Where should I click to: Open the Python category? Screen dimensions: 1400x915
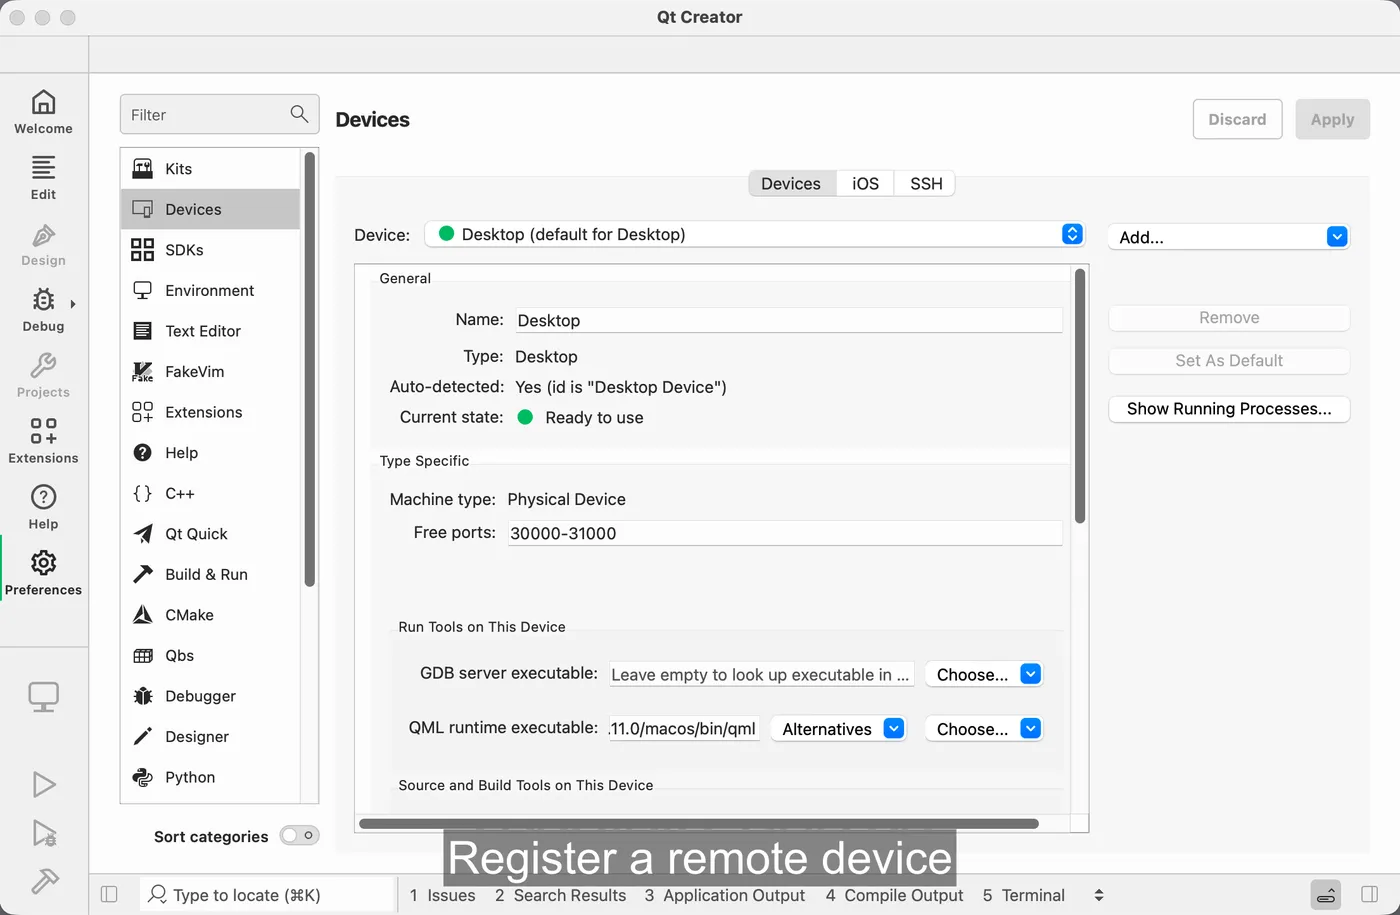point(210,777)
